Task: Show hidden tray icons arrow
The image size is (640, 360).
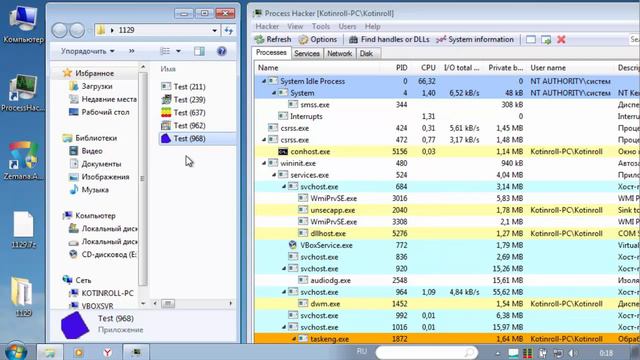Action: tap(497, 353)
